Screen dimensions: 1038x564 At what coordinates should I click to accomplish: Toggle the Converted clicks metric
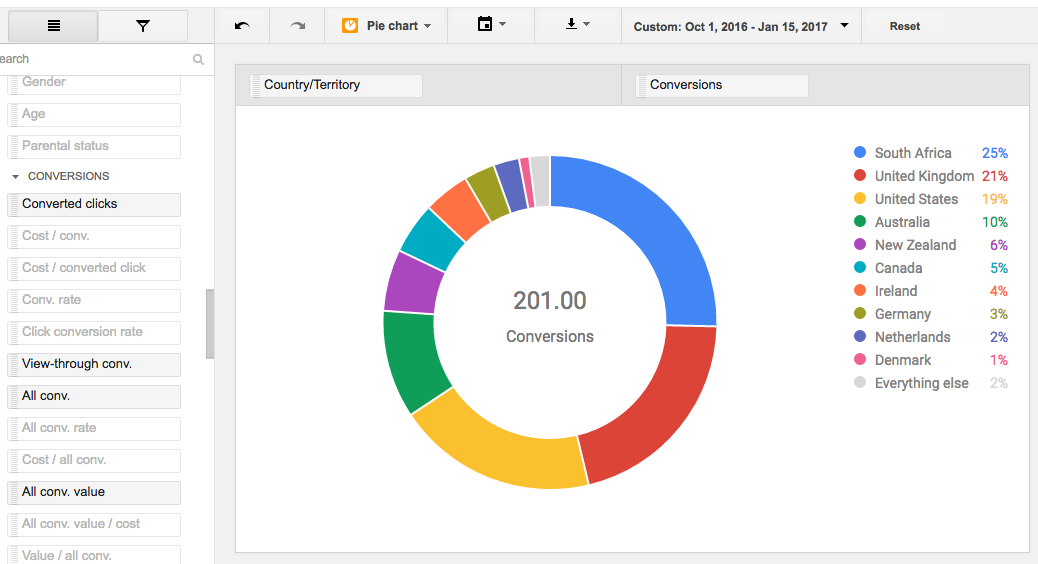(x=94, y=204)
